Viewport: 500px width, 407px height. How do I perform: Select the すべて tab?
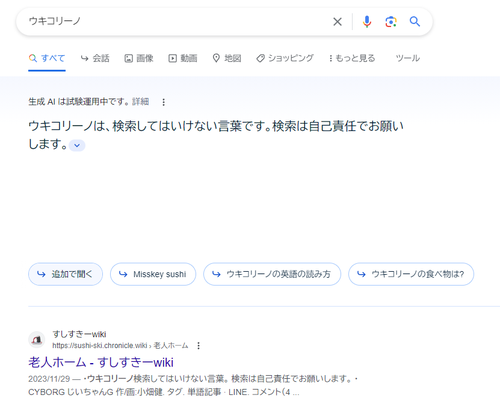tap(47, 58)
